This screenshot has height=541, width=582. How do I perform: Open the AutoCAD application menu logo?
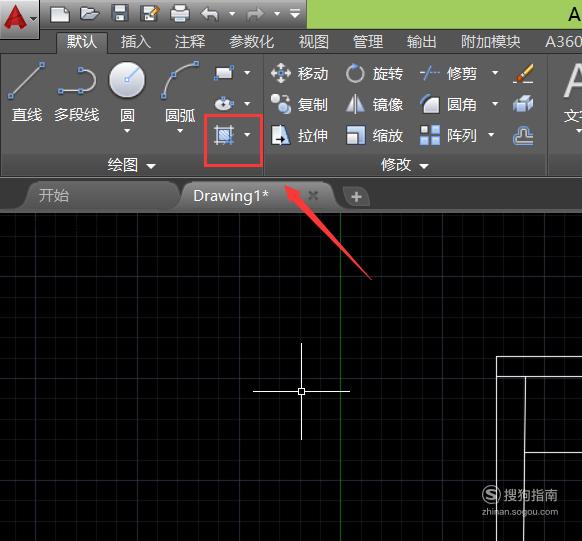tap(15, 17)
